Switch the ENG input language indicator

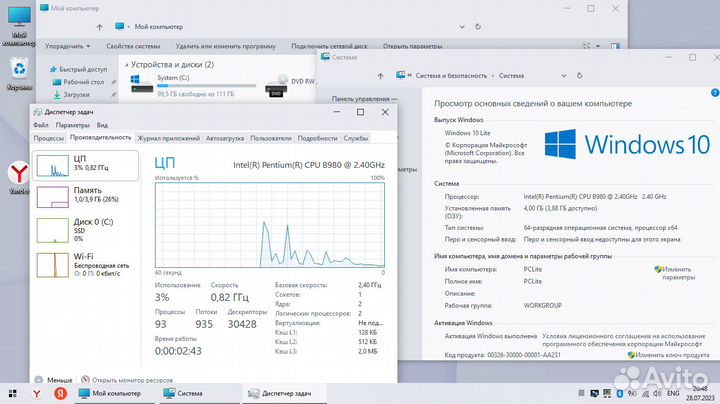(x=673, y=393)
